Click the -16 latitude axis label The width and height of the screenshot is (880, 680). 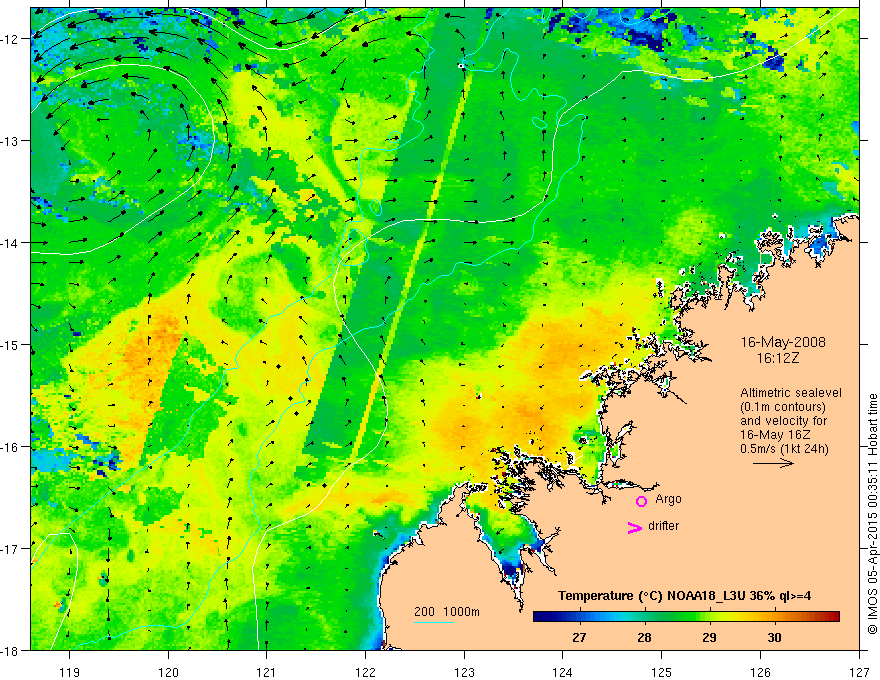click(x=11, y=447)
